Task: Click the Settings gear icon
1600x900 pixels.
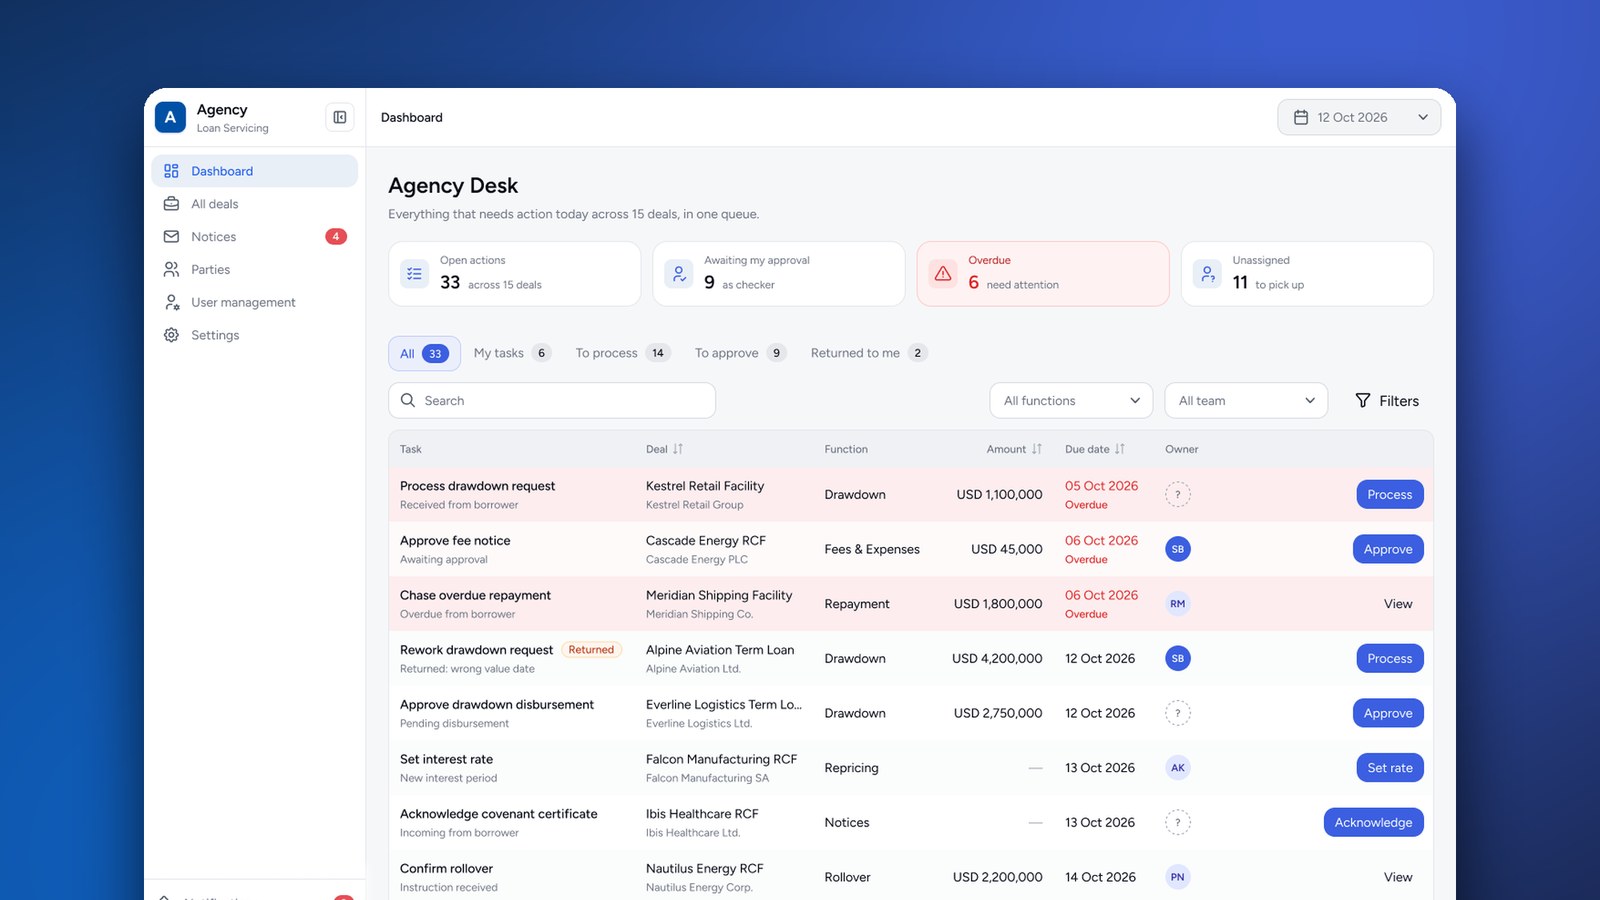Action: coord(171,335)
